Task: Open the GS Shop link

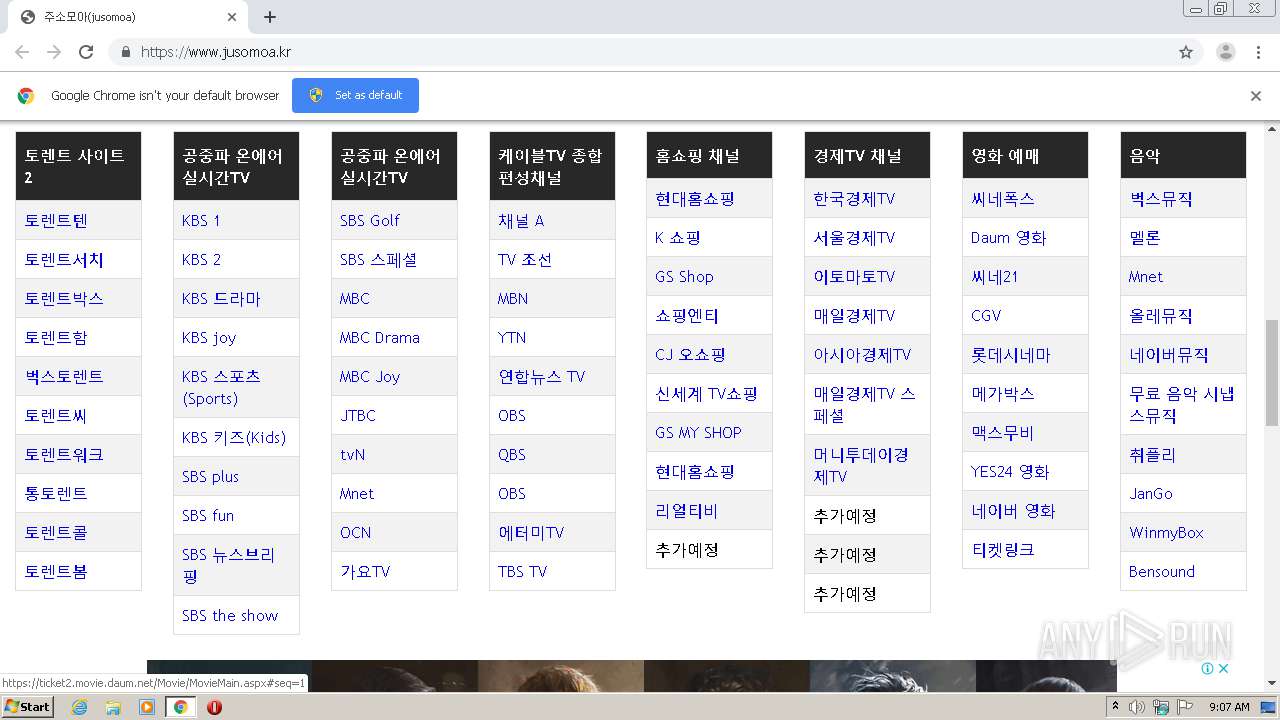Action: pos(684,276)
